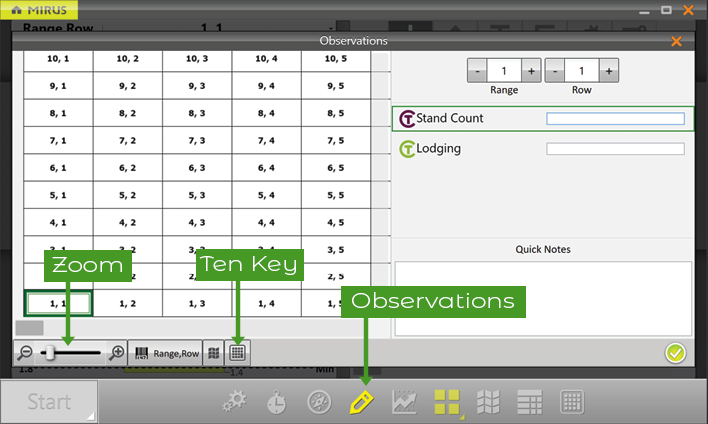Click the Range,Row barcode button
Viewport: 708px width, 424px height.
[166, 353]
